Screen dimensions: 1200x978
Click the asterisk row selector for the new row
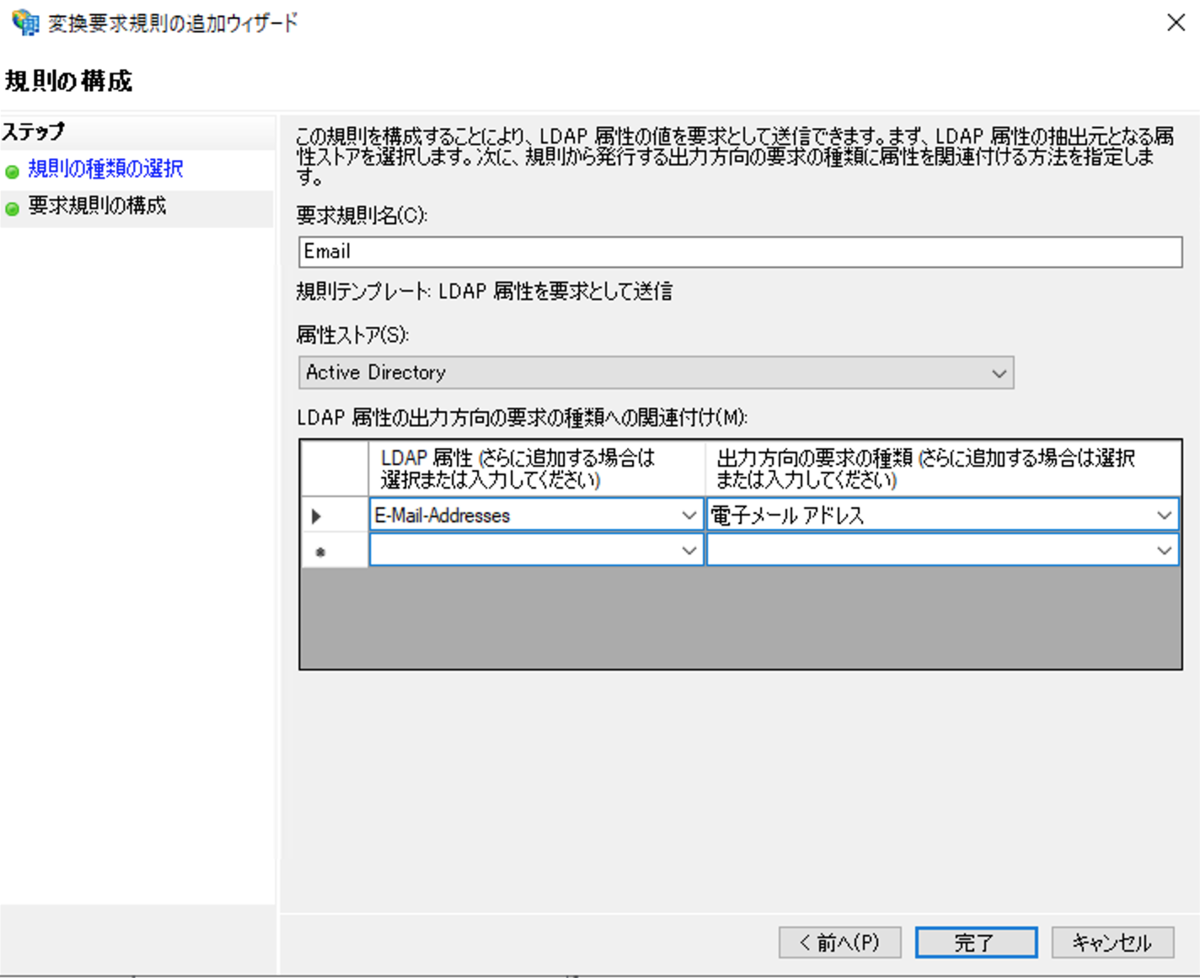tap(317, 550)
